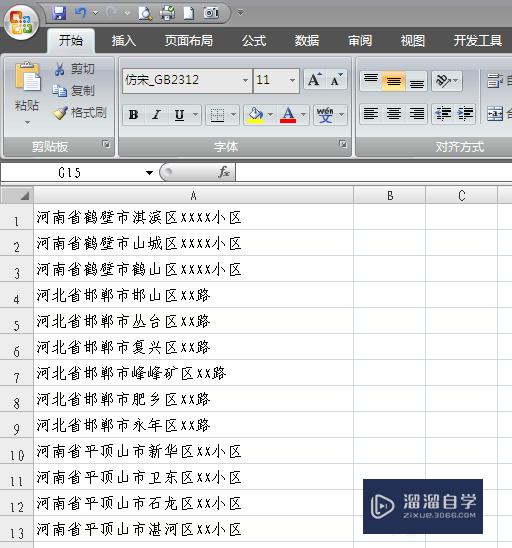Image resolution: width=512 pixels, height=548 pixels.
Task: Click the red font color swatch
Action: point(288,115)
